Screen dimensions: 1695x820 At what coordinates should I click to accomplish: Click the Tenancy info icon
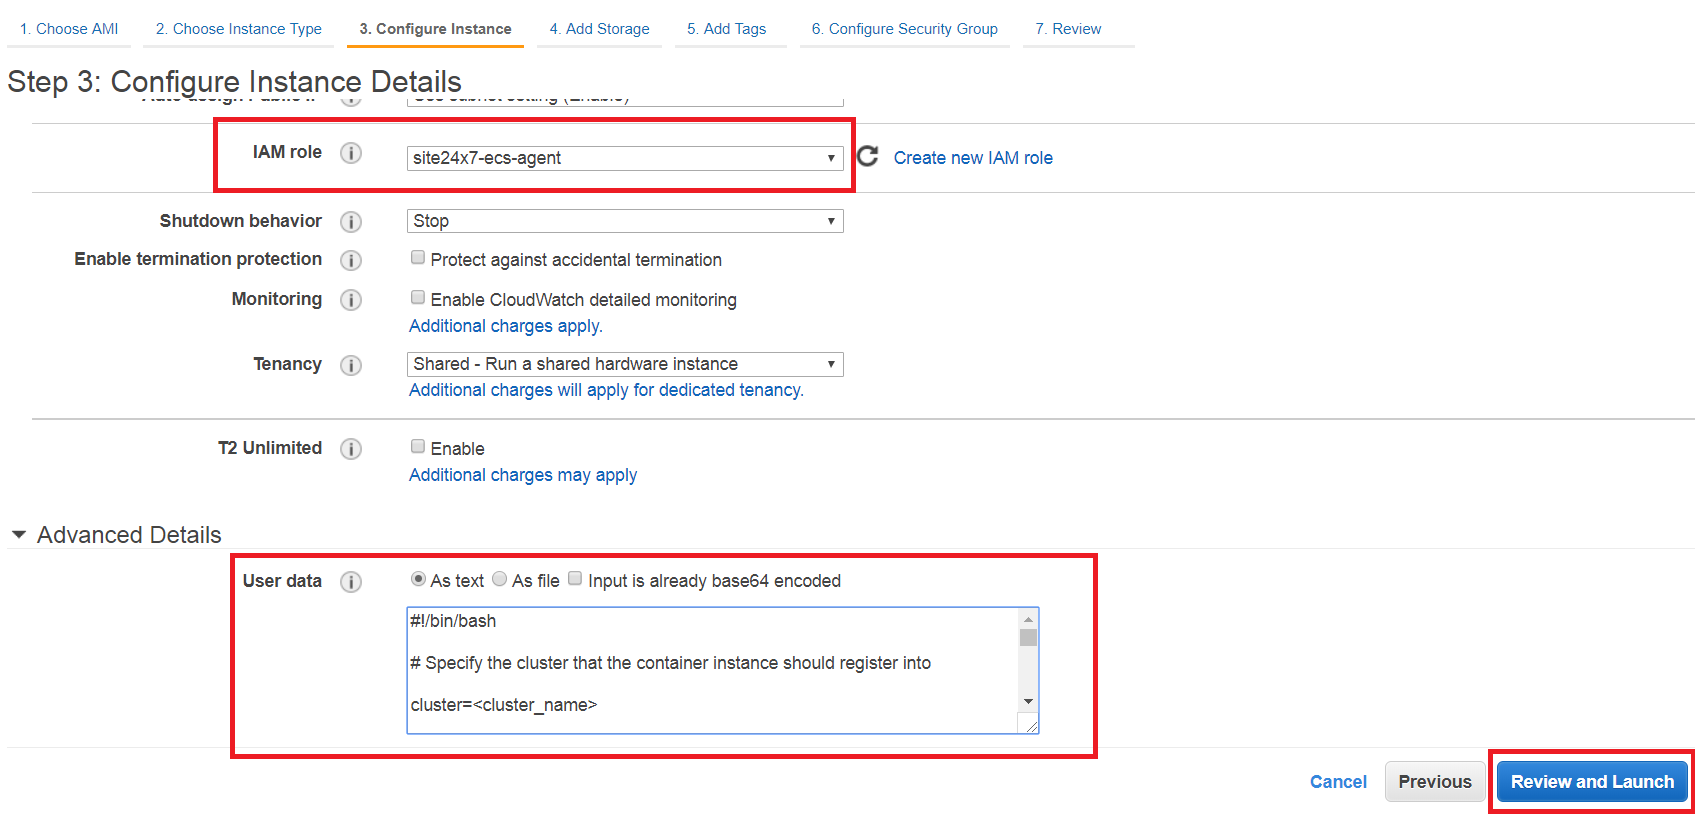tap(350, 365)
